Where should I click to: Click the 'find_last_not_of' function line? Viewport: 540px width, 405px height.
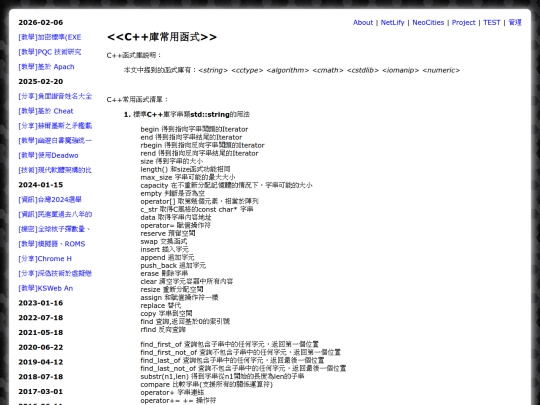click(243, 368)
